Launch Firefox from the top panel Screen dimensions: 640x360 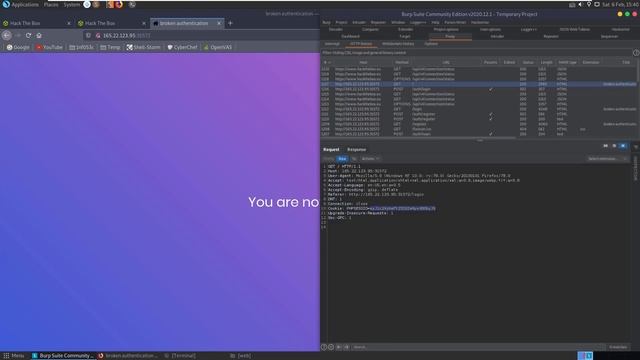119,4
